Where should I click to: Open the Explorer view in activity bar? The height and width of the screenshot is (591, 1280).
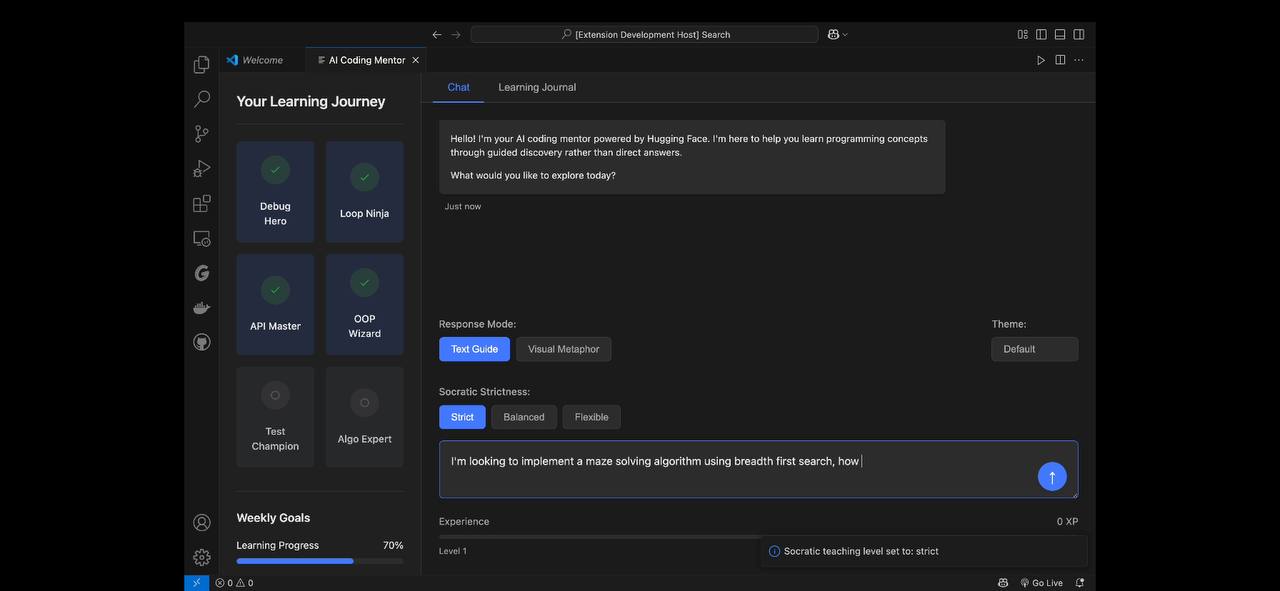point(202,64)
